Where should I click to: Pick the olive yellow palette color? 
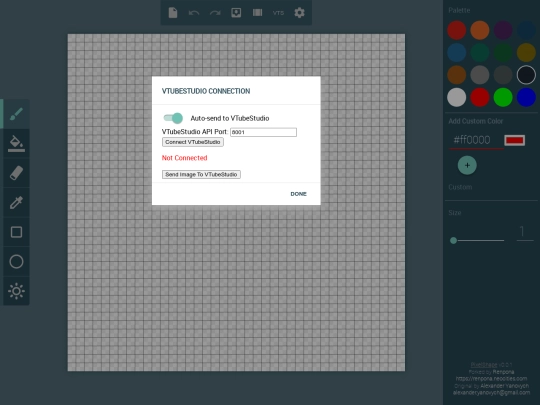526,52
